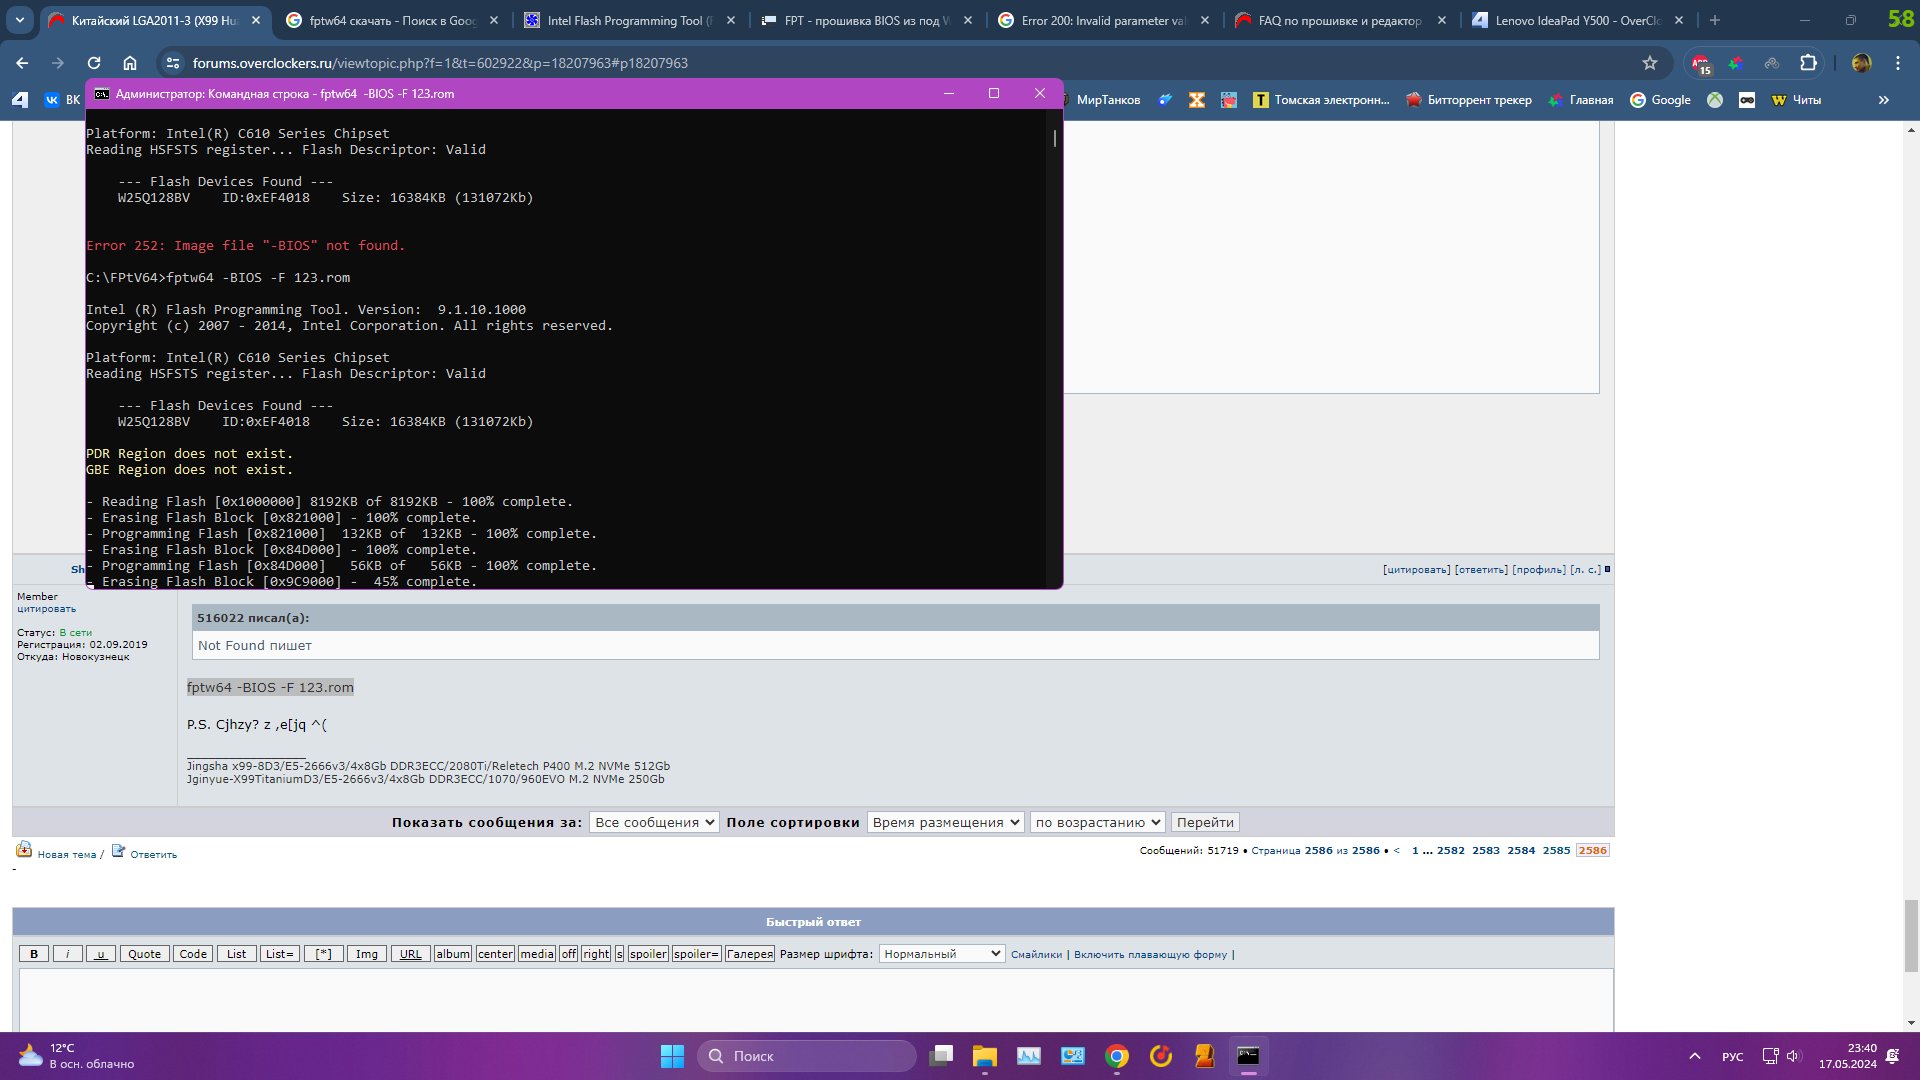Open the Chrome extensions puzzle icon
Image resolution: width=1920 pixels, height=1080 pixels.
point(1808,63)
